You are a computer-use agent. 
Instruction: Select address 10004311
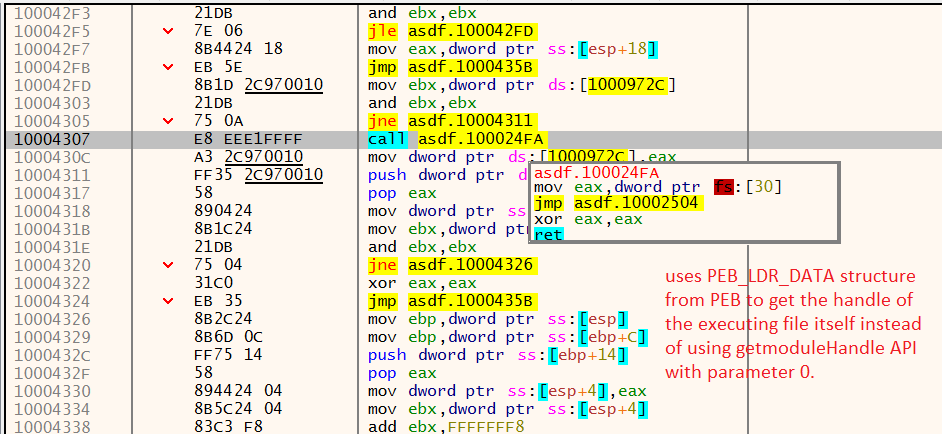(x=52, y=175)
